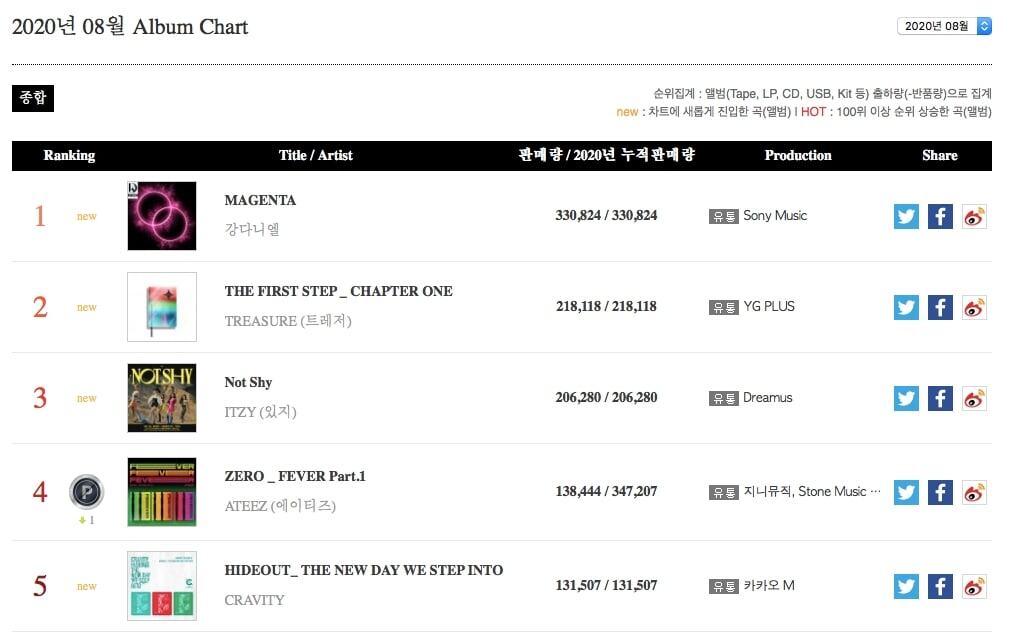This screenshot has height=640, width=1012.
Task: Share Not Shy album on Weibo
Action: 974,398
